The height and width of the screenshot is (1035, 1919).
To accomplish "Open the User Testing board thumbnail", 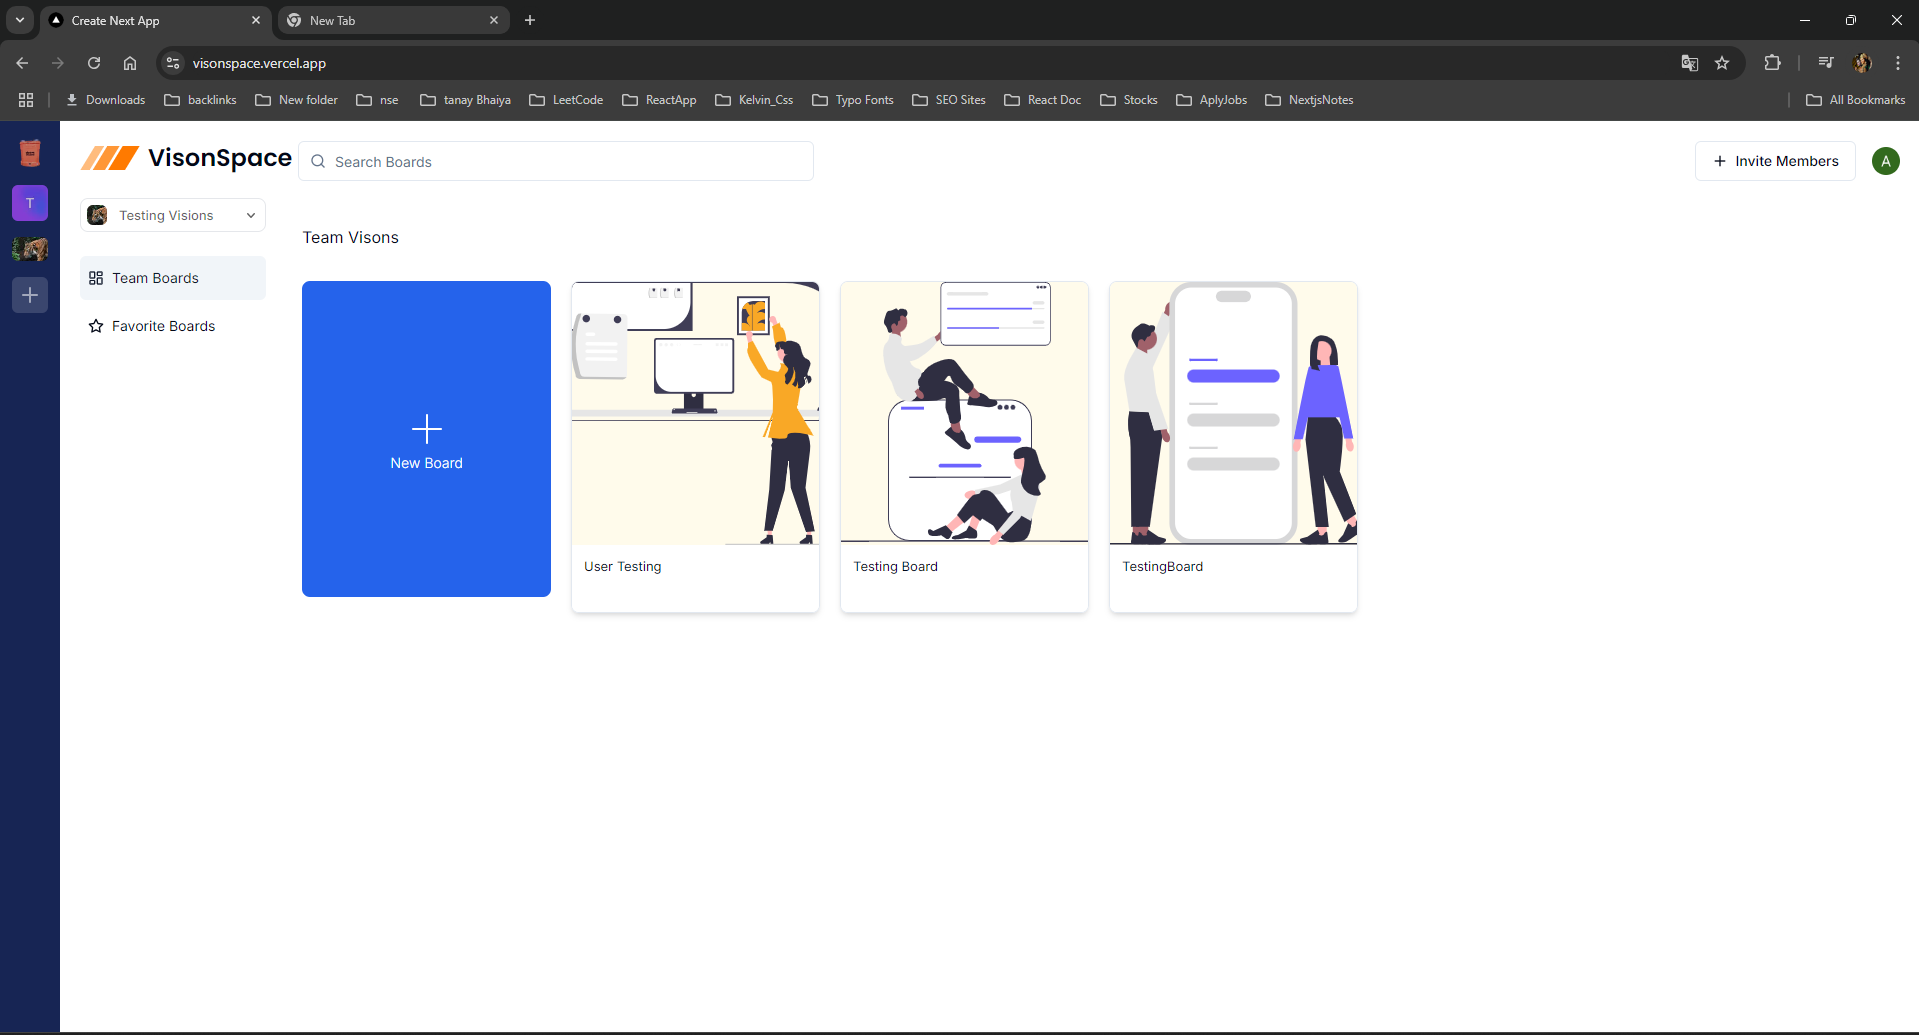I will pos(695,413).
